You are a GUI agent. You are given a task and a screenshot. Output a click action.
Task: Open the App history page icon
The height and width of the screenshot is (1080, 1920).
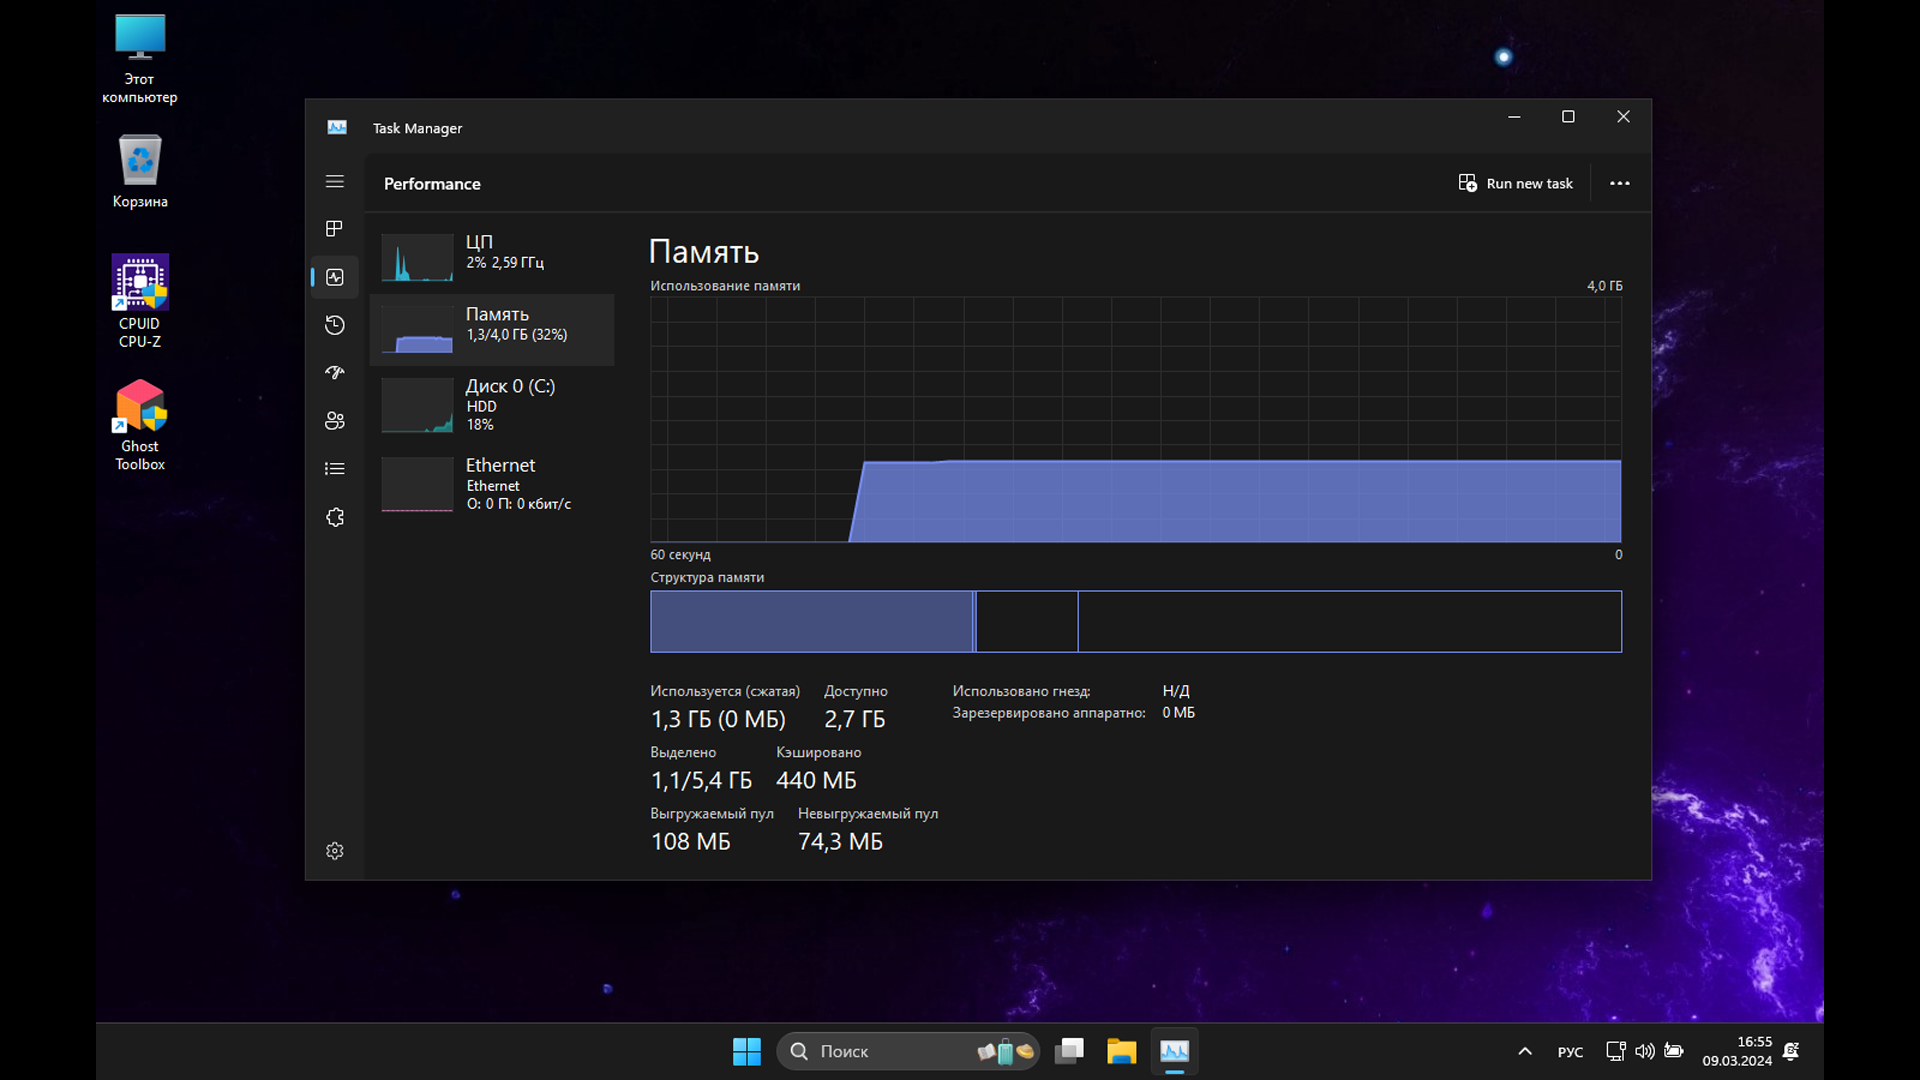pos(334,325)
